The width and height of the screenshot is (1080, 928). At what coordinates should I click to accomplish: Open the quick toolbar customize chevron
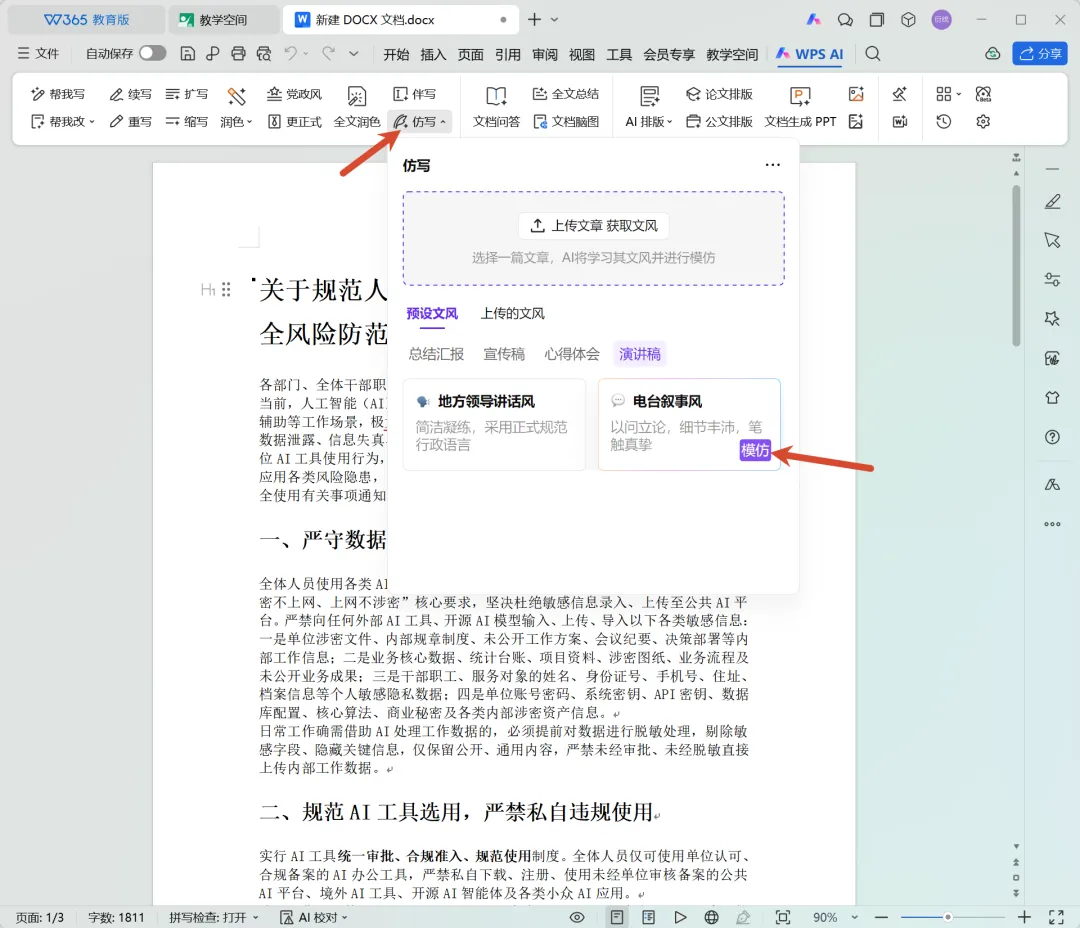coord(353,54)
